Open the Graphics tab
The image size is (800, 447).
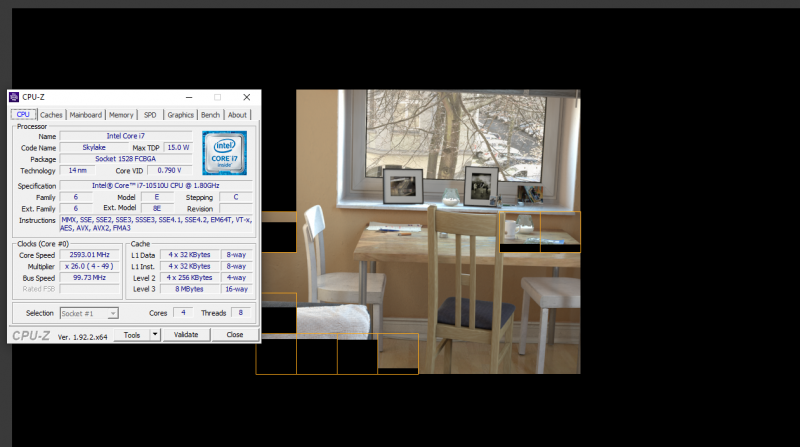(180, 115)
